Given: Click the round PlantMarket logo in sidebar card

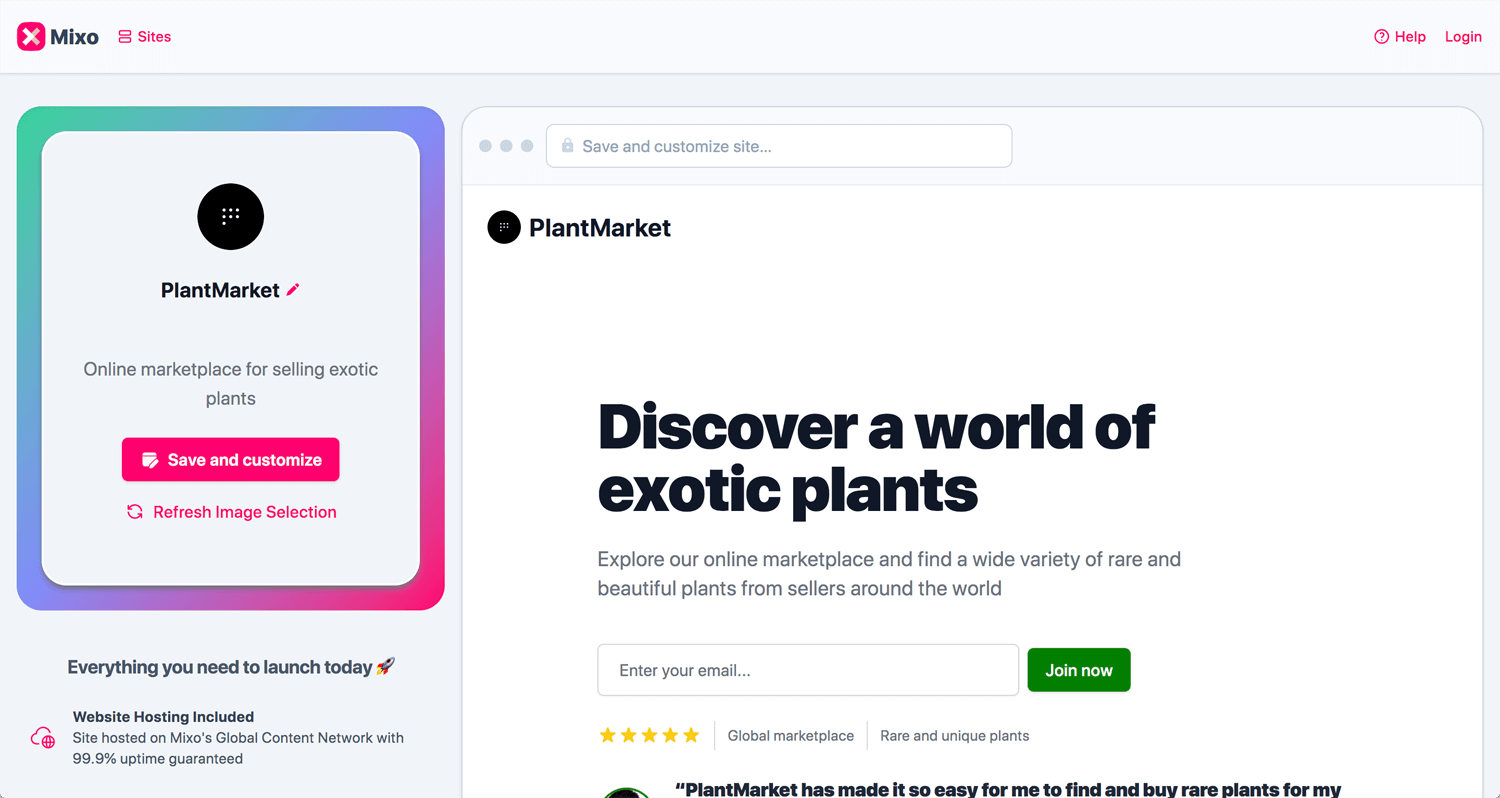Looking at the screenshot, I should 231,216.
